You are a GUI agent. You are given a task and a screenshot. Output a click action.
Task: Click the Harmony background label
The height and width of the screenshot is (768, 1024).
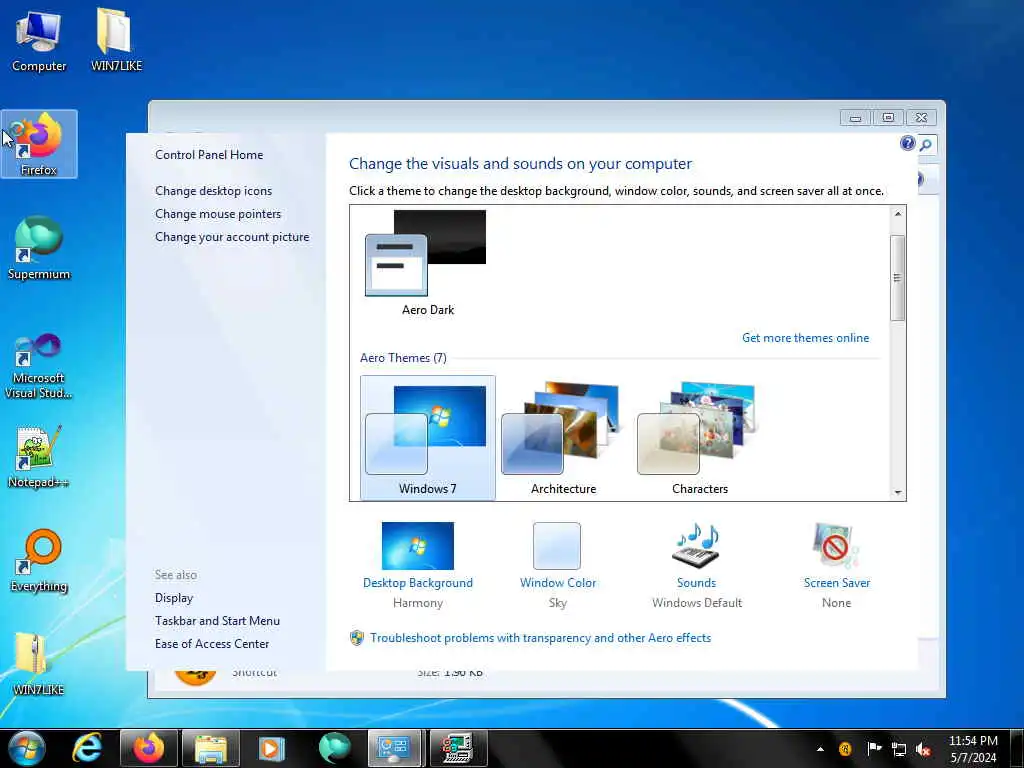click(x=418, y=603)
